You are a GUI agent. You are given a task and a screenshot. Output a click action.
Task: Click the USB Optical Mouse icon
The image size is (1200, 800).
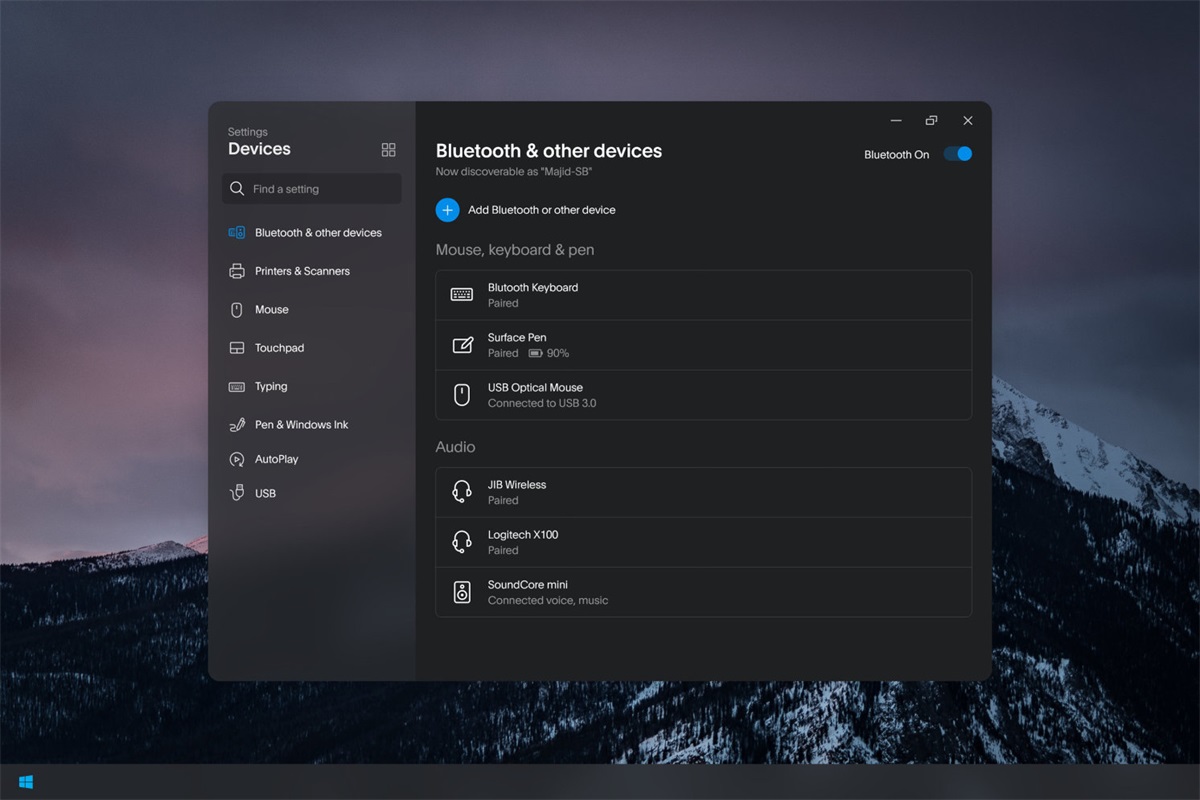point(462,395)
